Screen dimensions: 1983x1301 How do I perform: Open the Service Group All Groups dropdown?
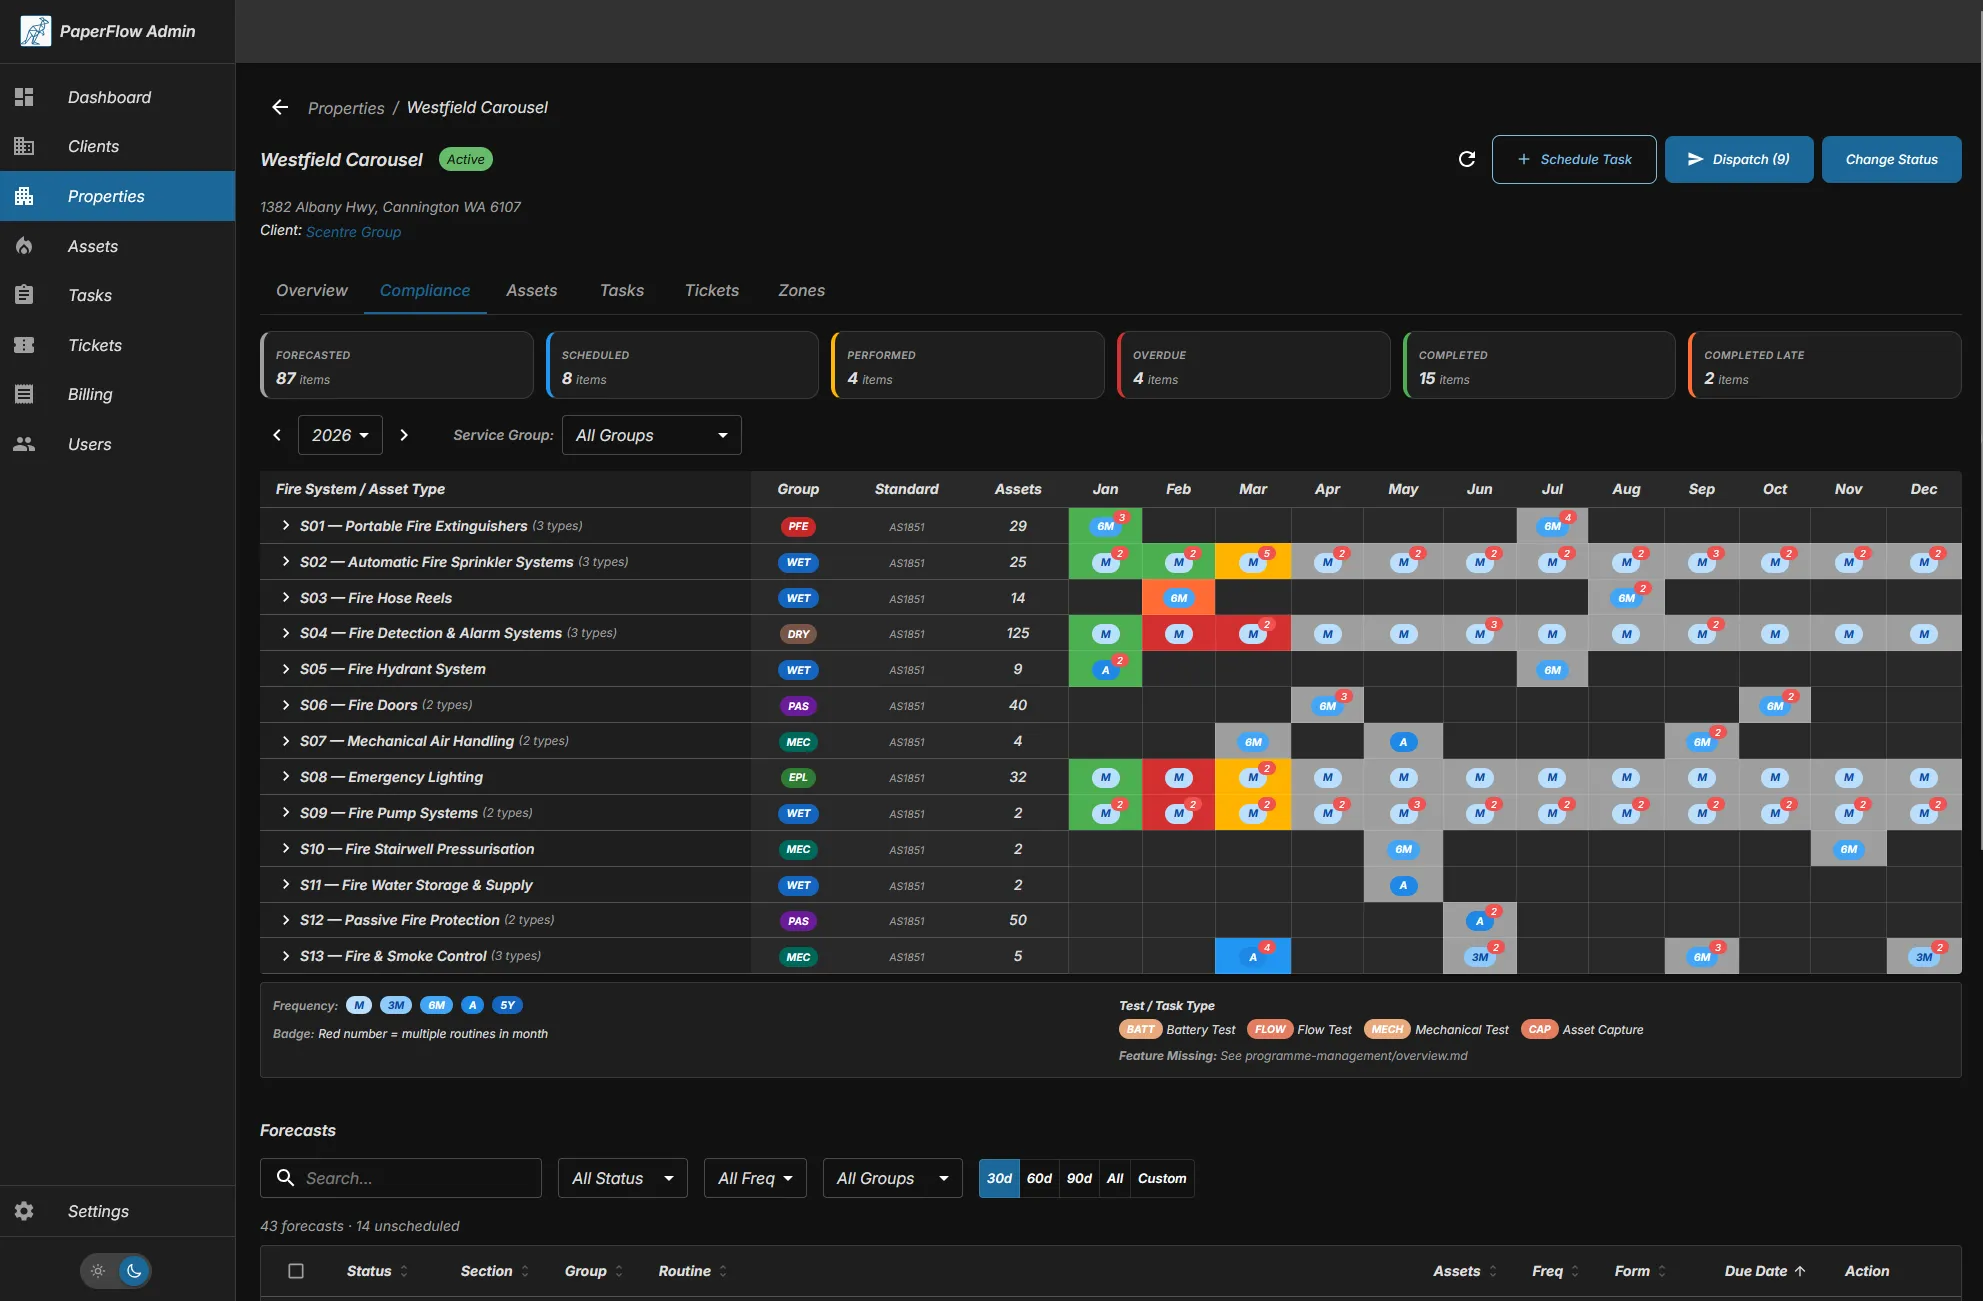[x=651, y=435]
